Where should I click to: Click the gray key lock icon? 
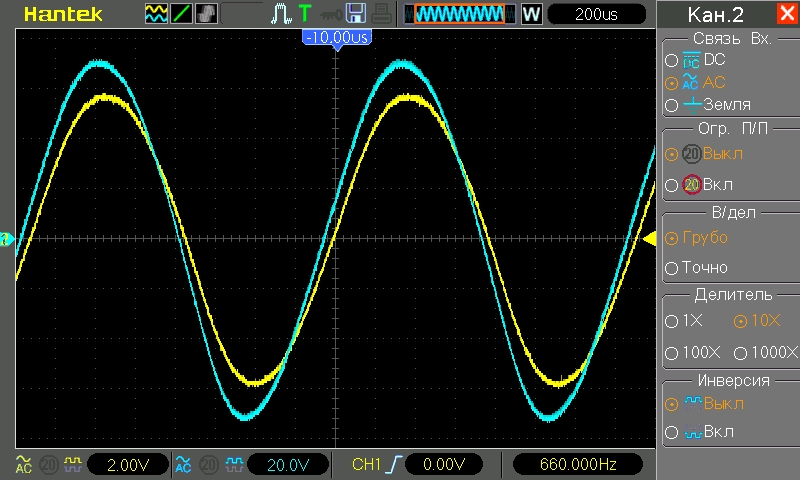pos(332,15)
